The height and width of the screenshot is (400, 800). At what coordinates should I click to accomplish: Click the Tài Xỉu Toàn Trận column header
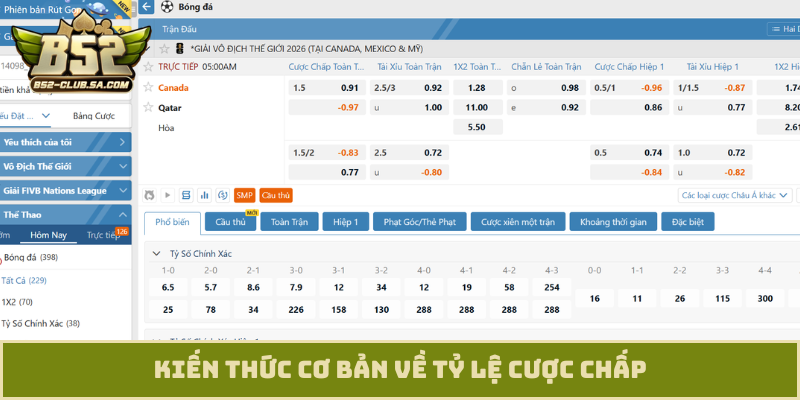point(409,67)
